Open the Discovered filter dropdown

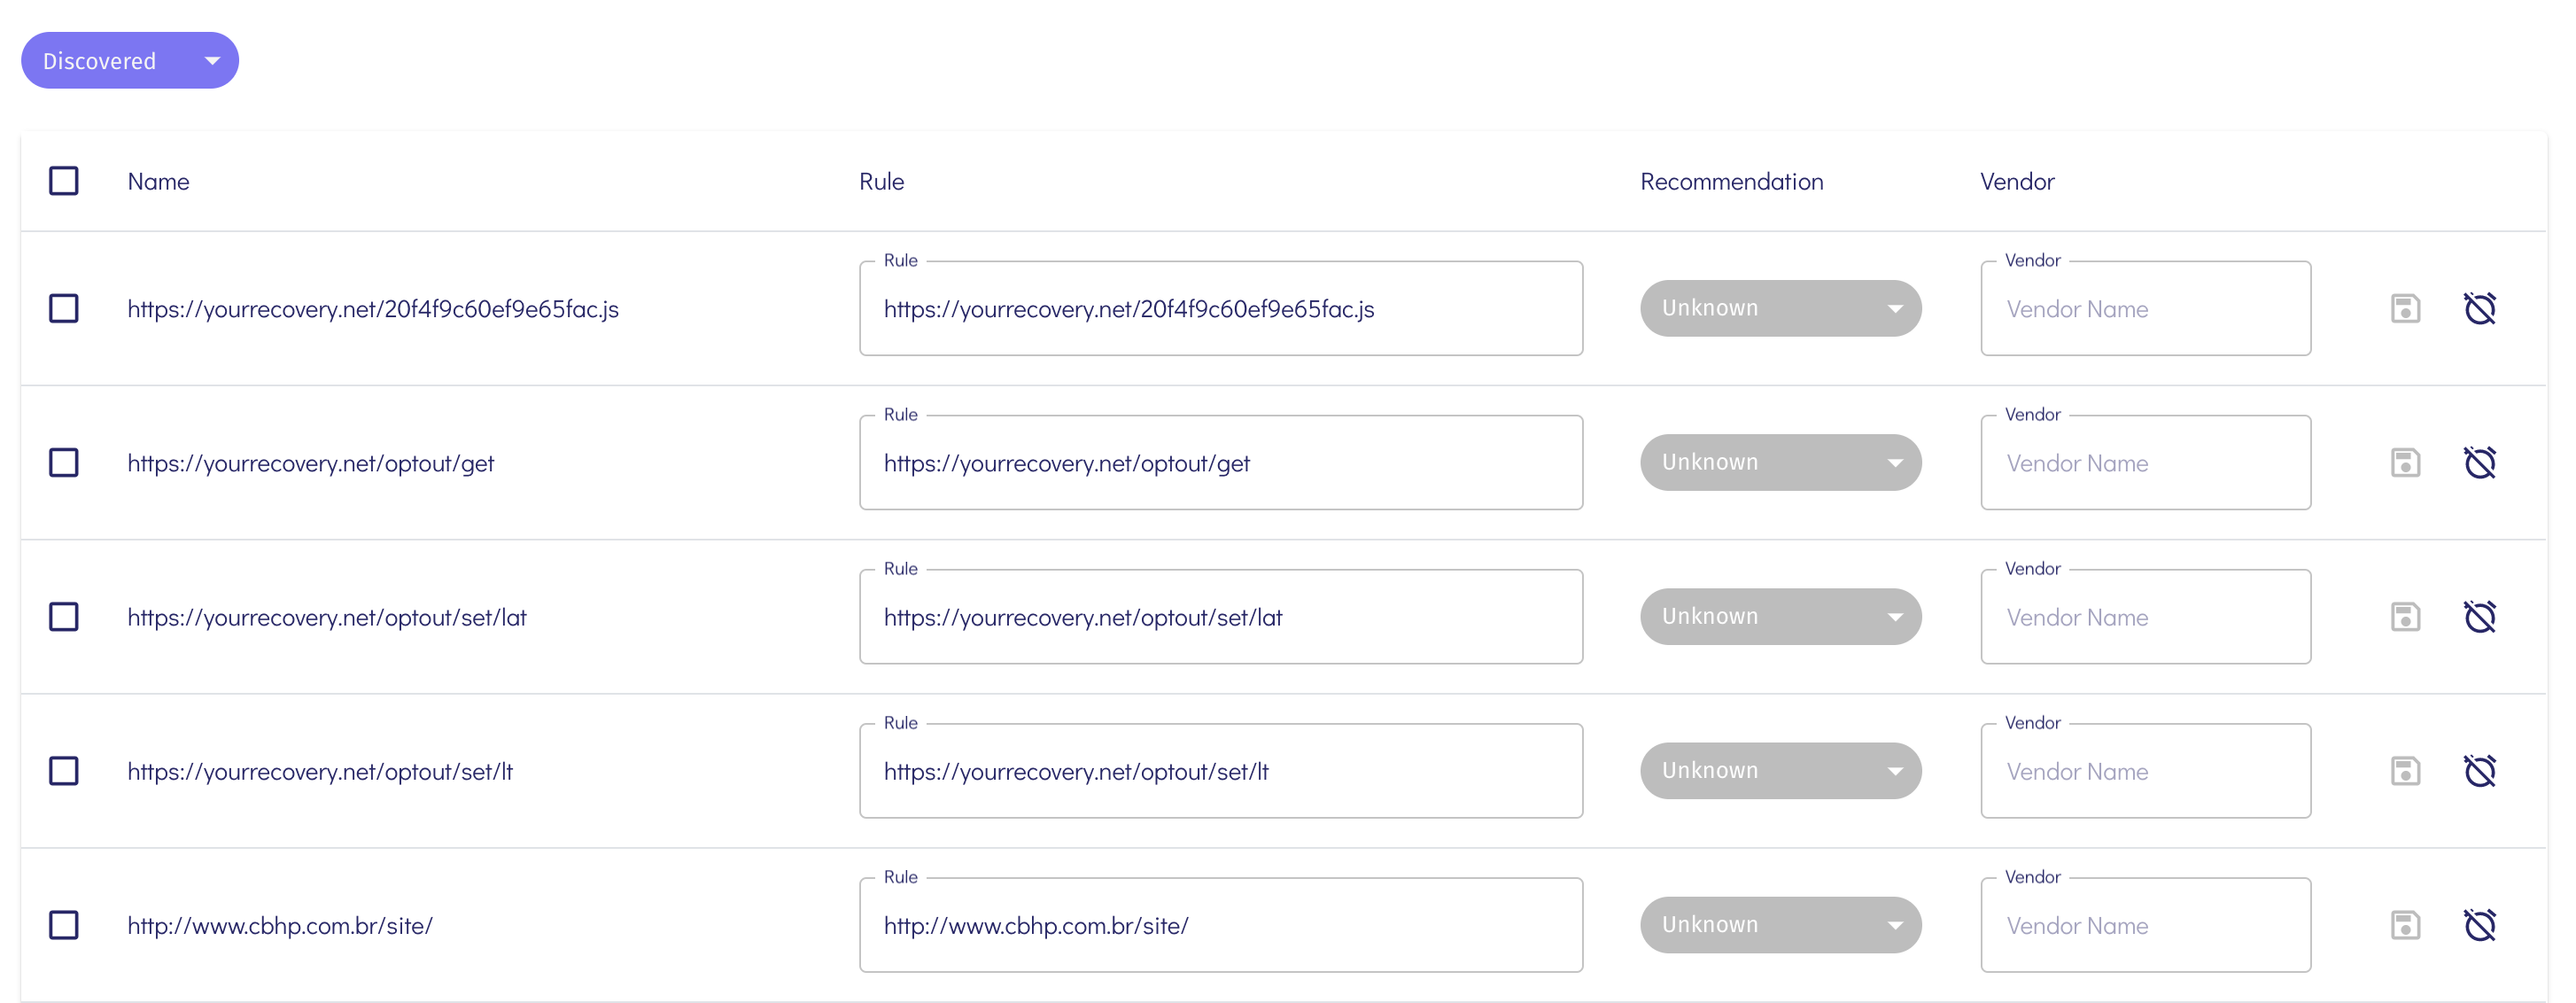[129, 60]
